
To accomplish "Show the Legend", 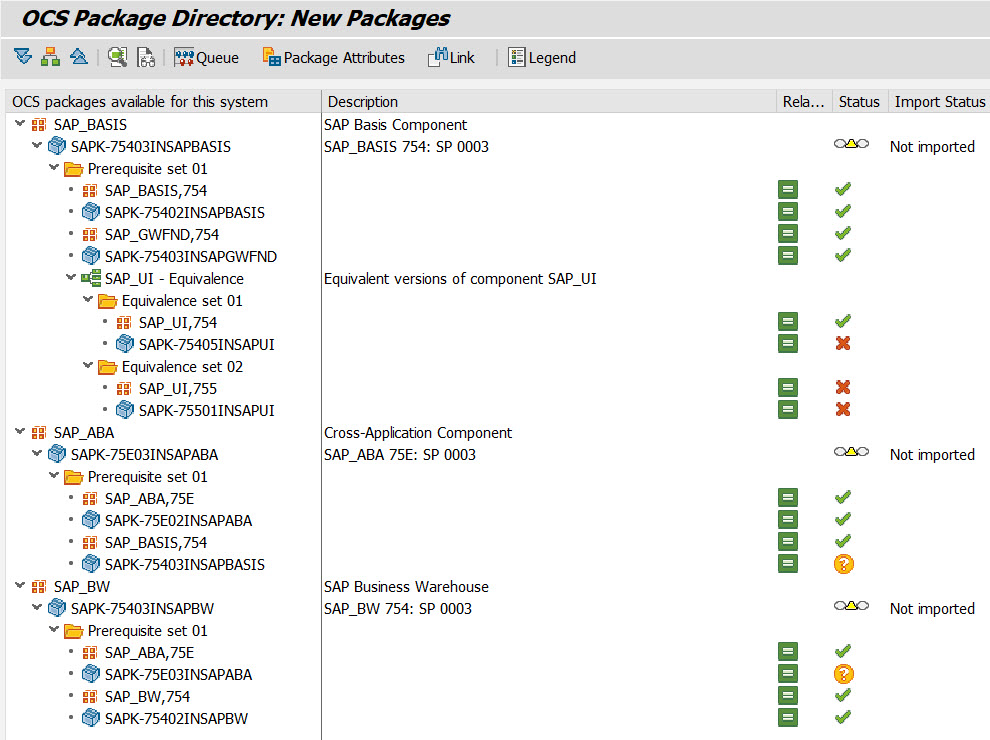I will tap(542, 57).
